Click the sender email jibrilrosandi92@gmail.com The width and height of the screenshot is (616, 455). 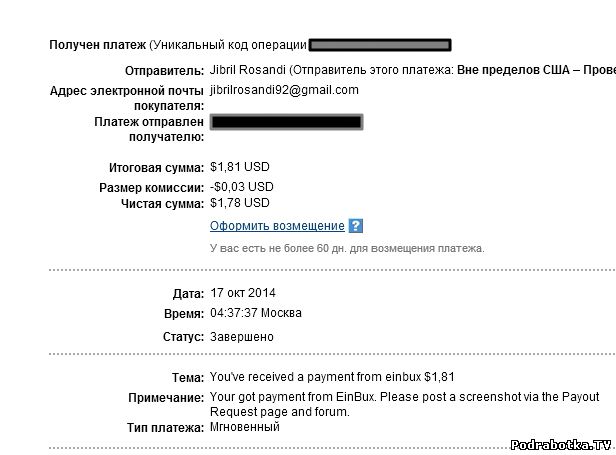284,90
